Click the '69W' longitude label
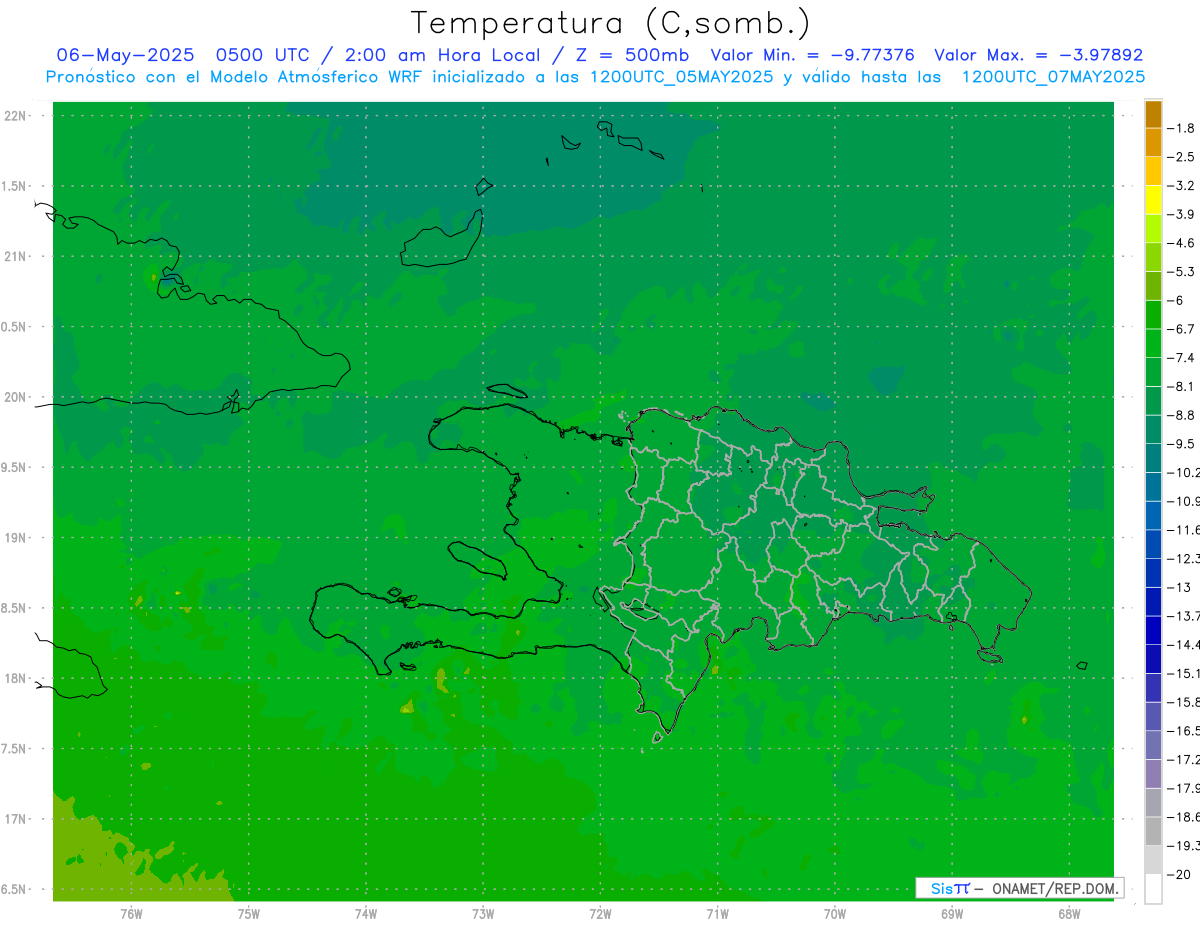The height and width of the screenshot is (927, 1200). [952, 914]
